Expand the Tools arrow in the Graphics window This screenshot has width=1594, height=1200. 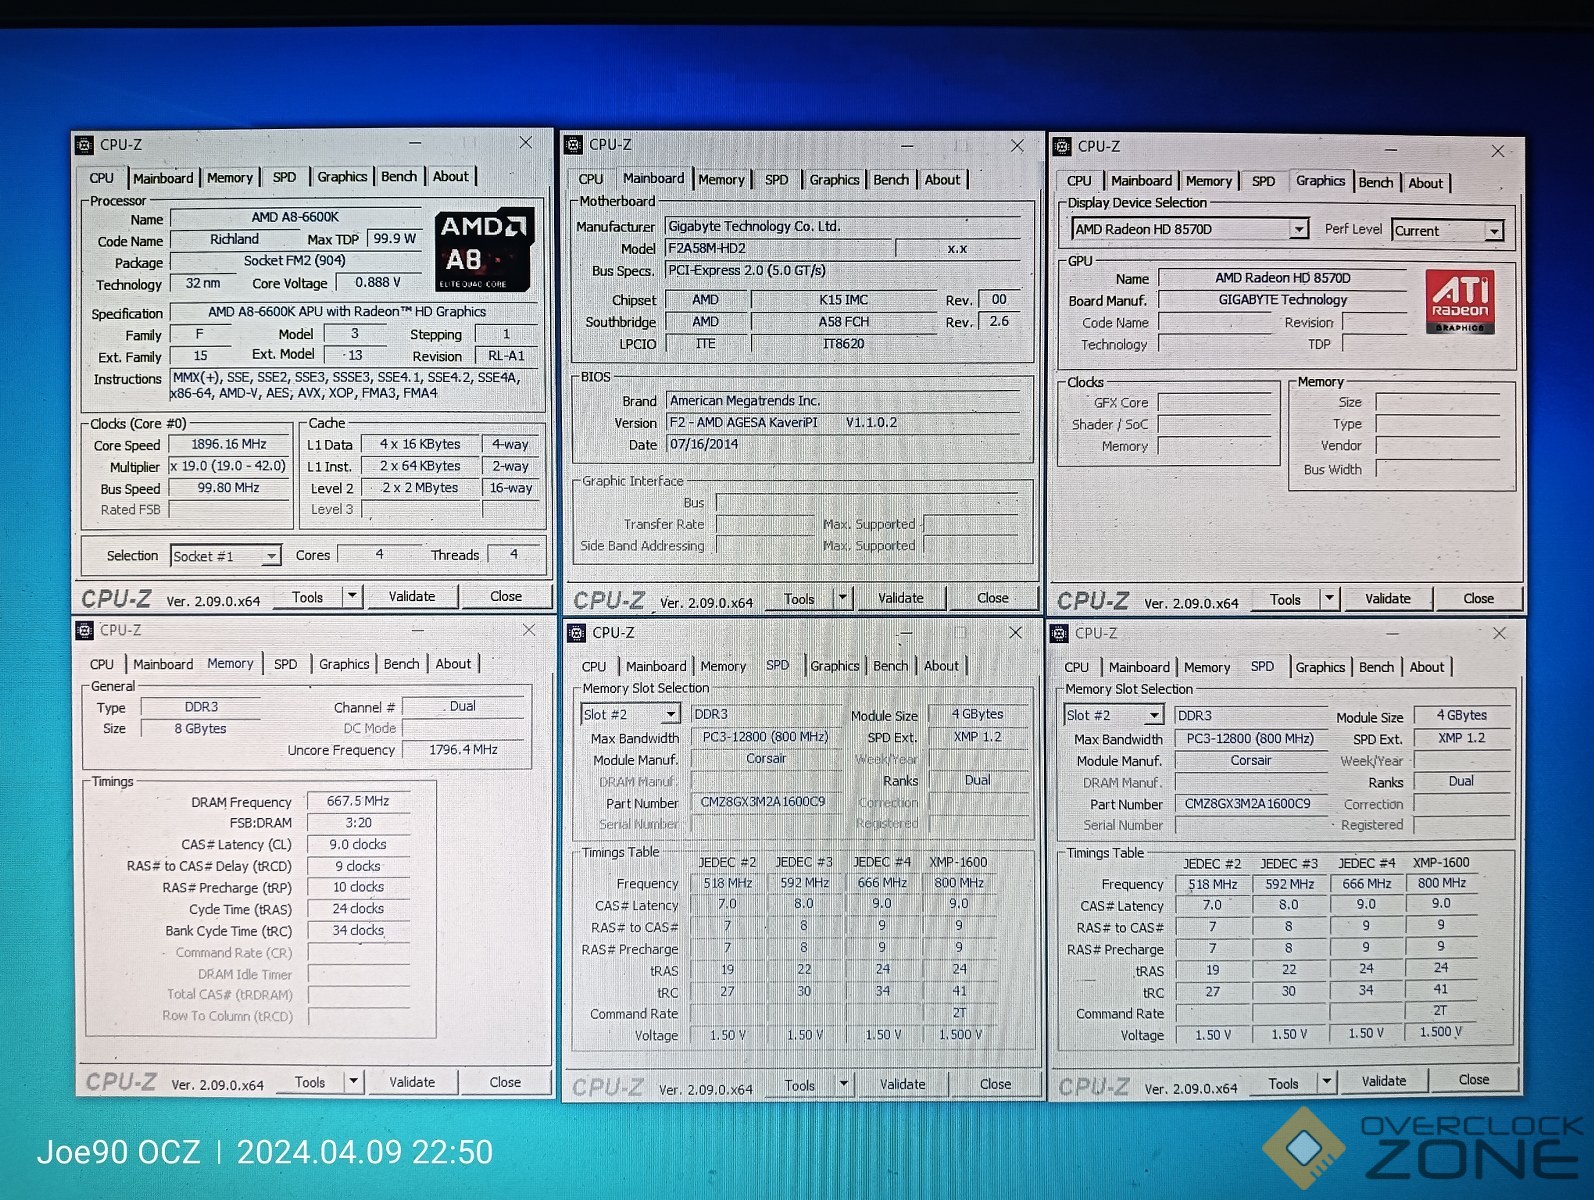pos(1329,599)
